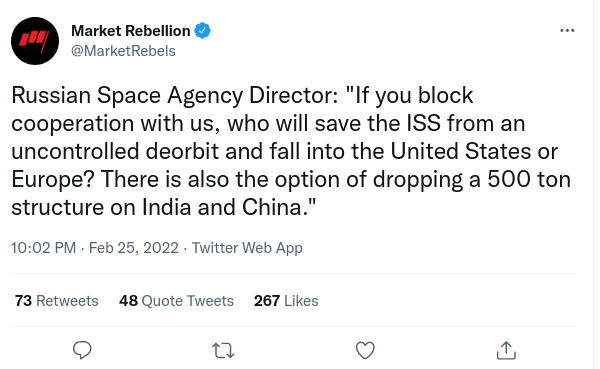Like the tweet with the heart icon
This screenshot has height=369, width=600.
point(365,350)
